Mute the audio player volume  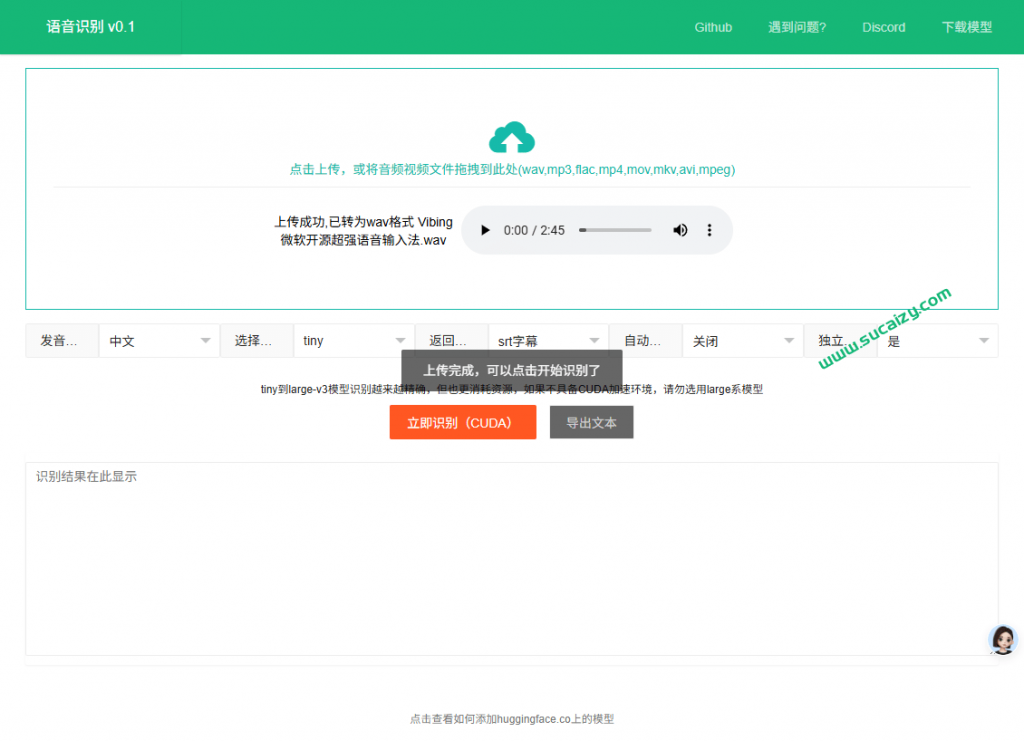680,230
